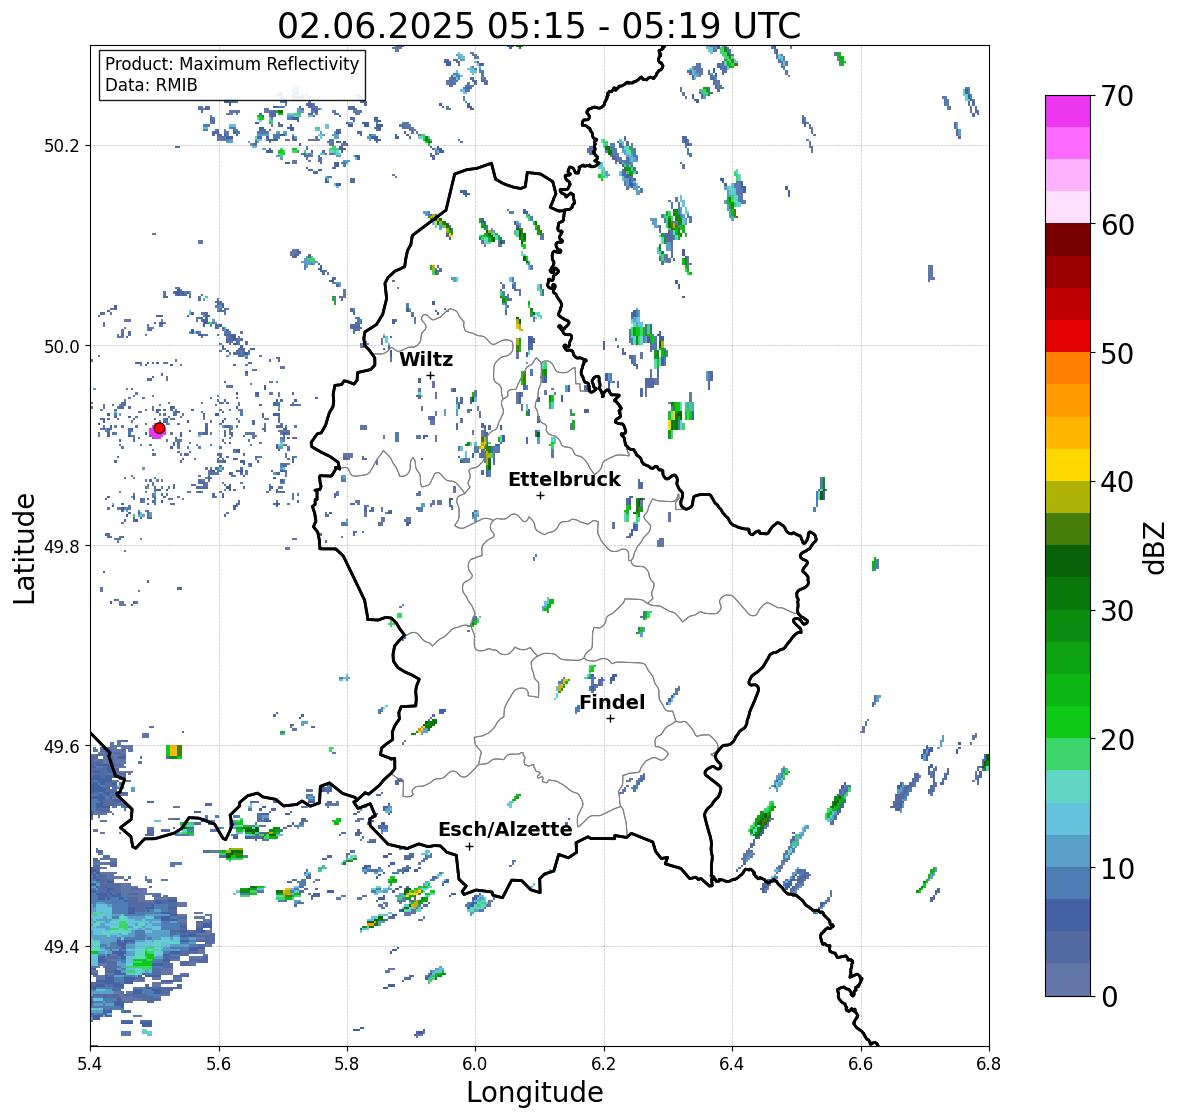Viewport: 1179px width, 1117px height.
Task: Click longitude tick label 6.2
Action: coord(604,1064)
